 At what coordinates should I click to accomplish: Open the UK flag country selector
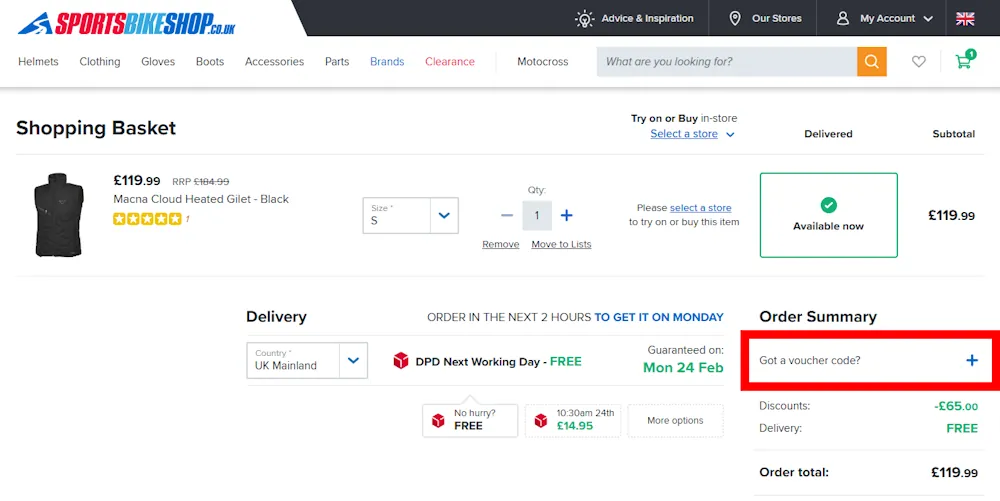tap(965, 18)
